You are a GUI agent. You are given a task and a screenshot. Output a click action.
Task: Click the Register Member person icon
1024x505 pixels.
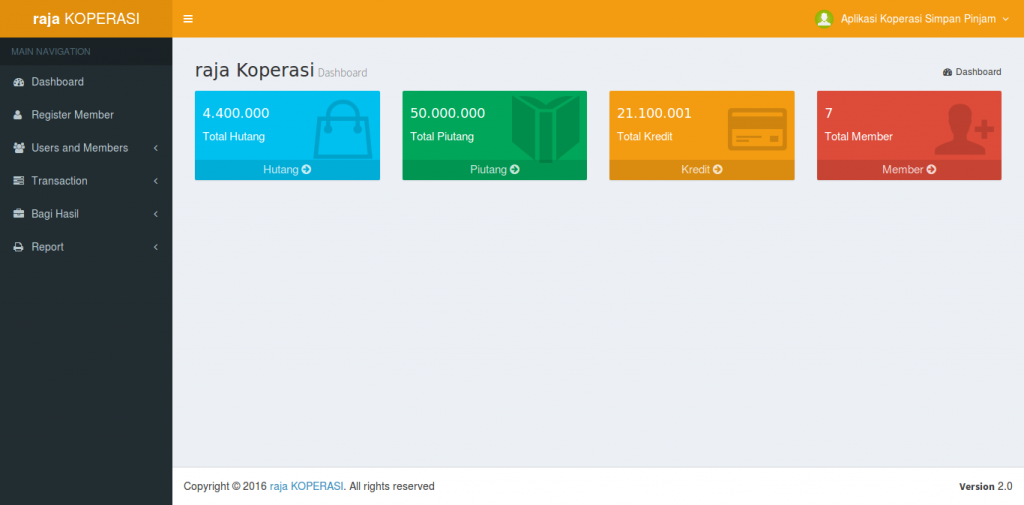pos(18,115)
